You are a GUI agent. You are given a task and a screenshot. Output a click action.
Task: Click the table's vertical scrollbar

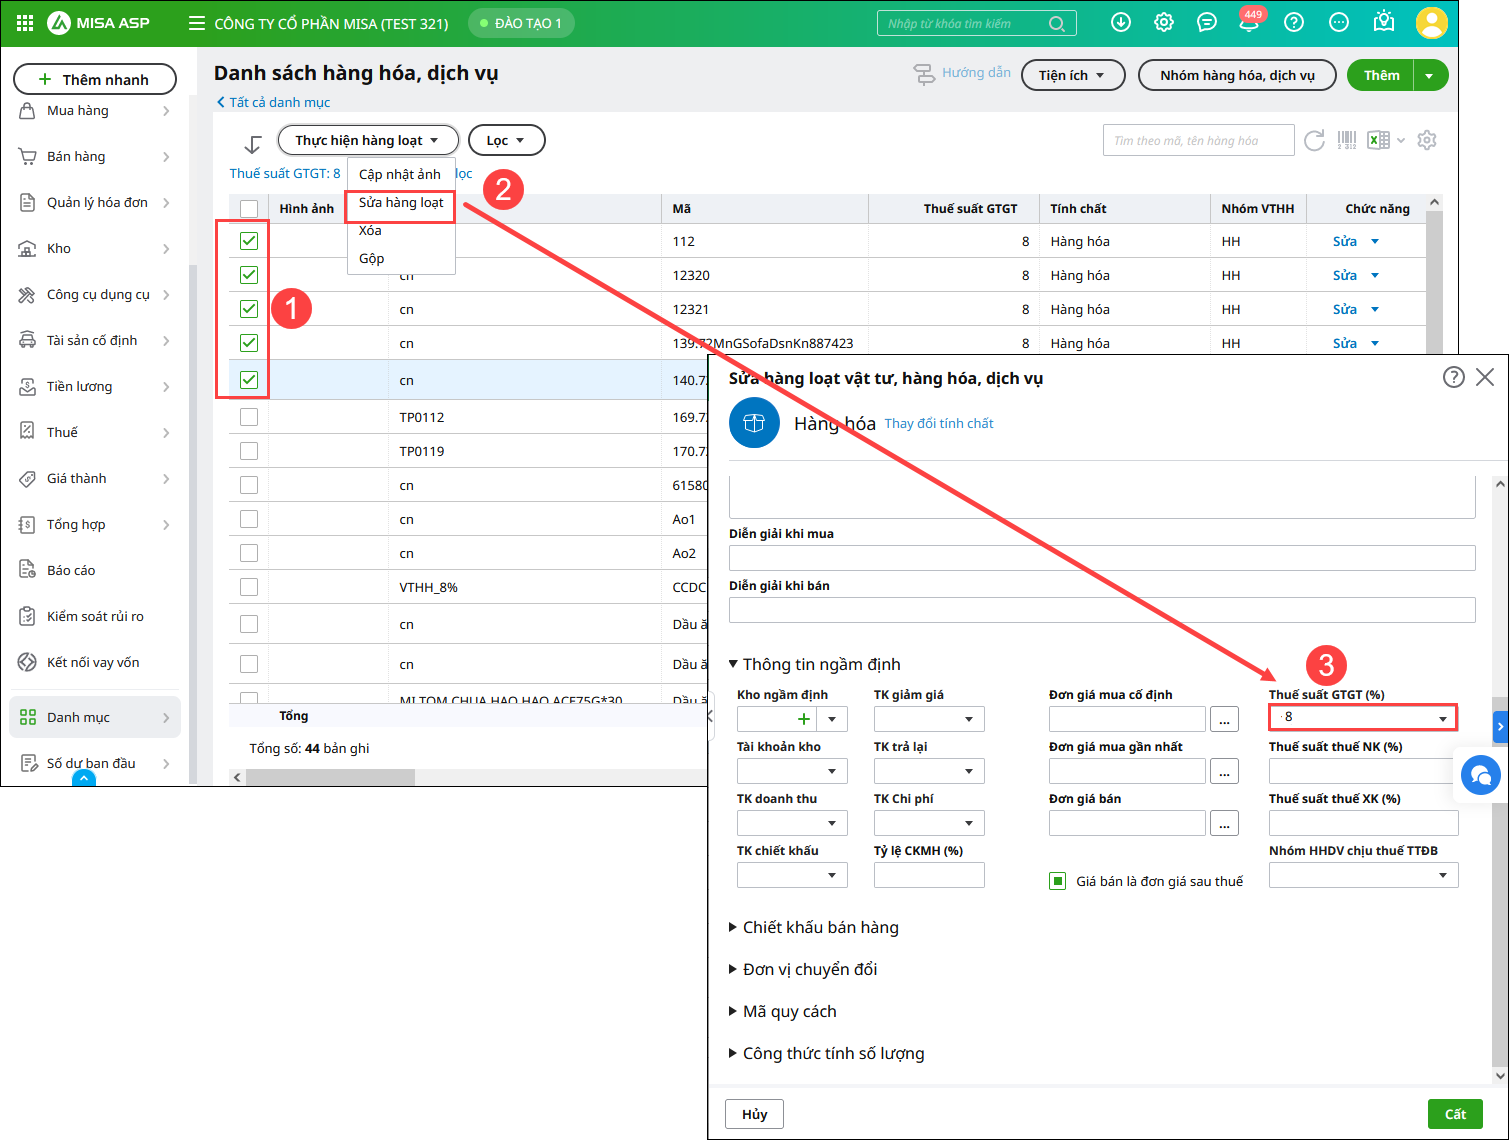pyautogui.click(x=1434, y=280)
